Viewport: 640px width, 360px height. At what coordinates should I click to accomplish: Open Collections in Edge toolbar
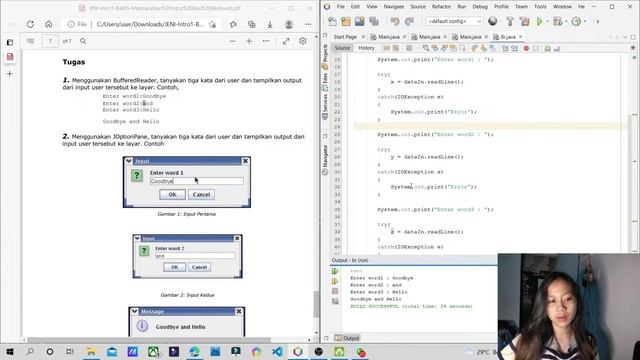[x=251, y=24]
